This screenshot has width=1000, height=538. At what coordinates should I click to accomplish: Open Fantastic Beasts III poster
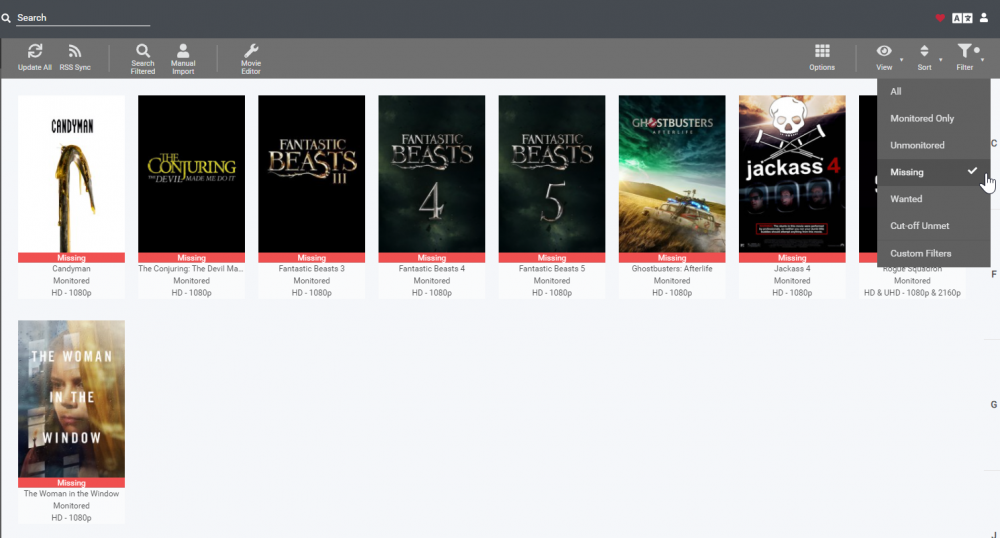coord(312,174)
